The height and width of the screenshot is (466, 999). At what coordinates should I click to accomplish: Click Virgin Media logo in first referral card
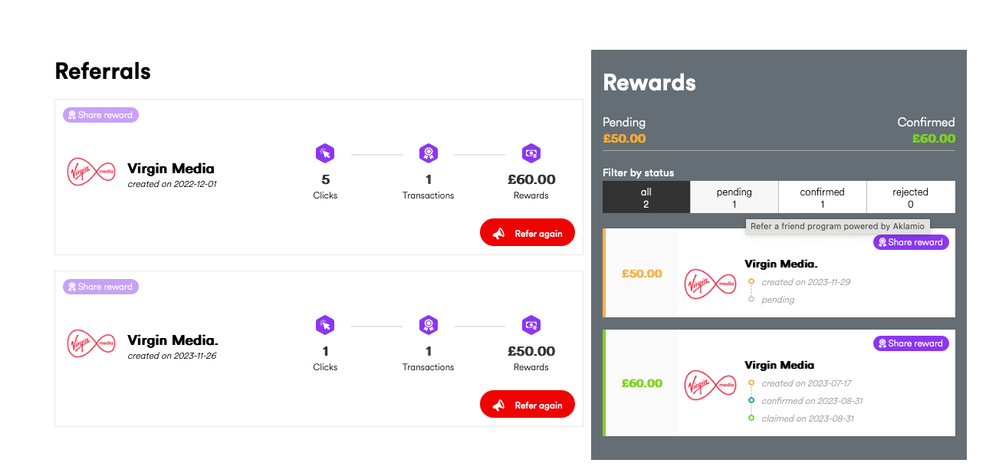pyautogui.click(x=91, y=171)
